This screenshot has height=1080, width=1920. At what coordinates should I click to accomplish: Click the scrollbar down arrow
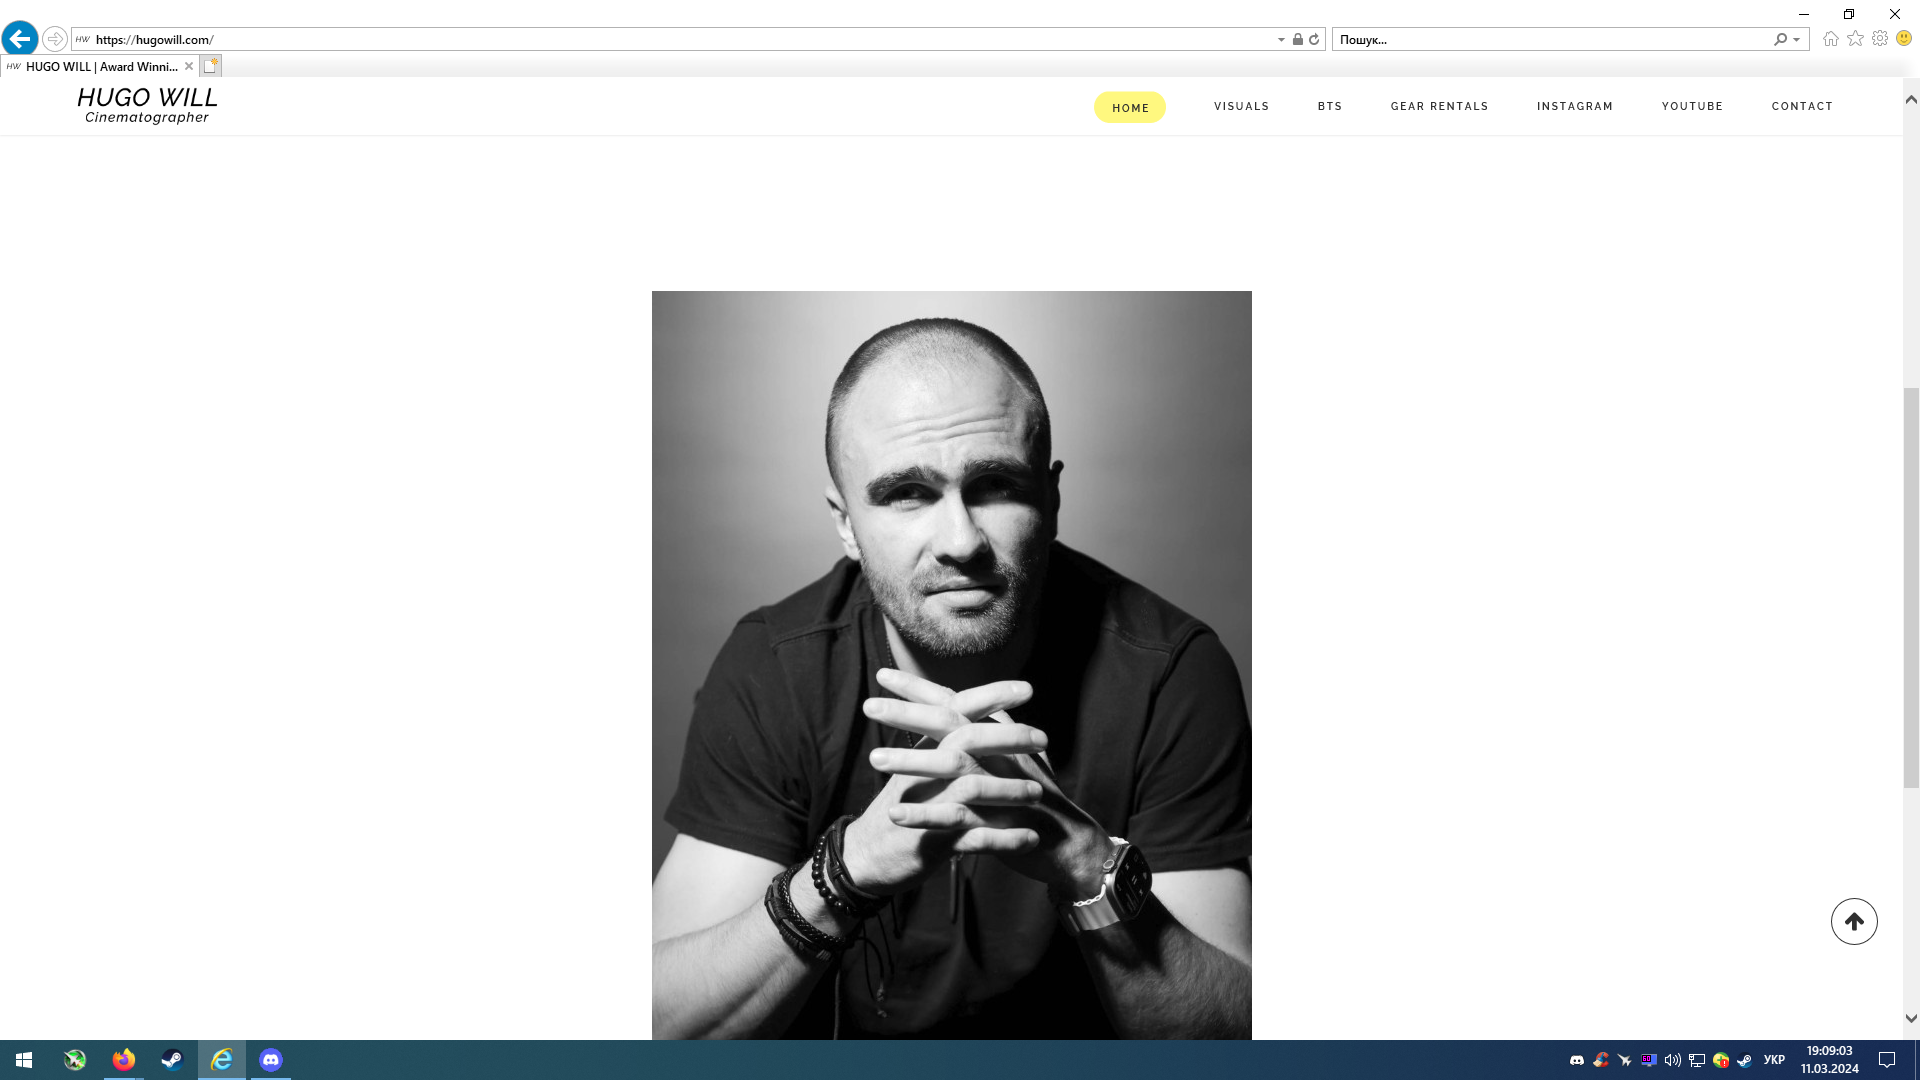pos(1911,1018)
